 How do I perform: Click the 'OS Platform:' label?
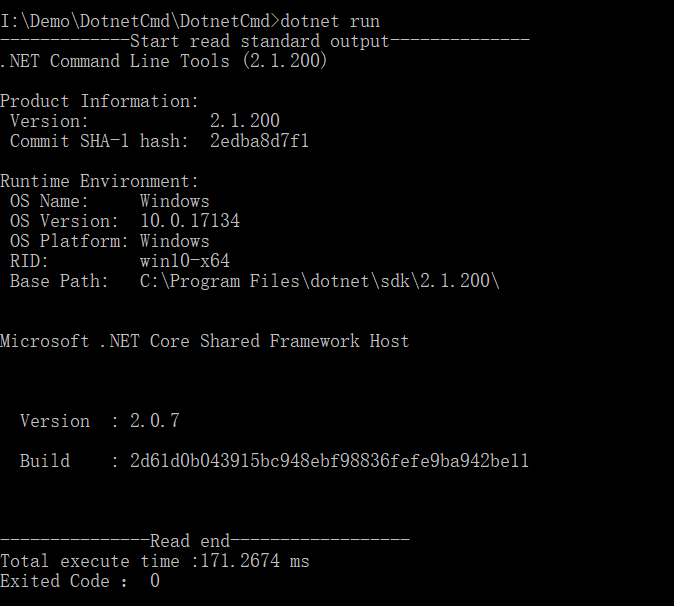pos(69,241)
